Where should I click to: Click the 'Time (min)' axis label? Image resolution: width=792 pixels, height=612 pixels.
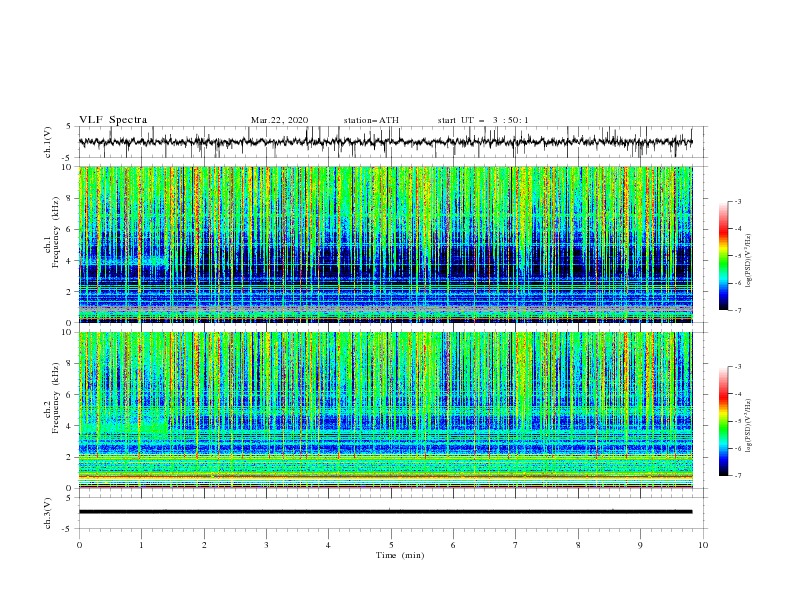[400, 555]
